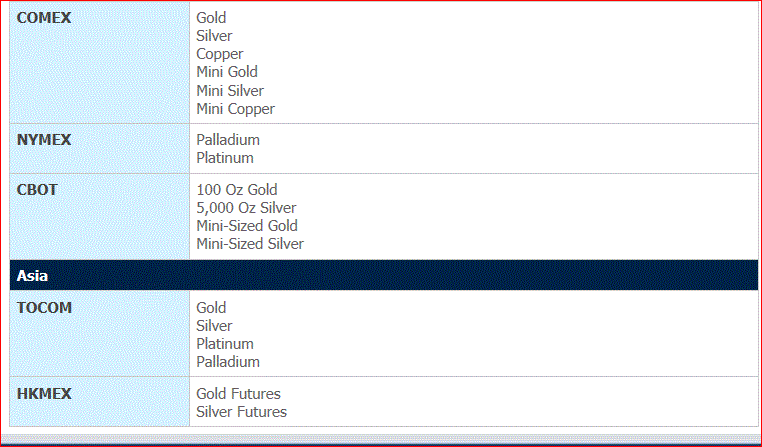Select Mini Gold under COMEX
The image size is (762, 447).
227,72
